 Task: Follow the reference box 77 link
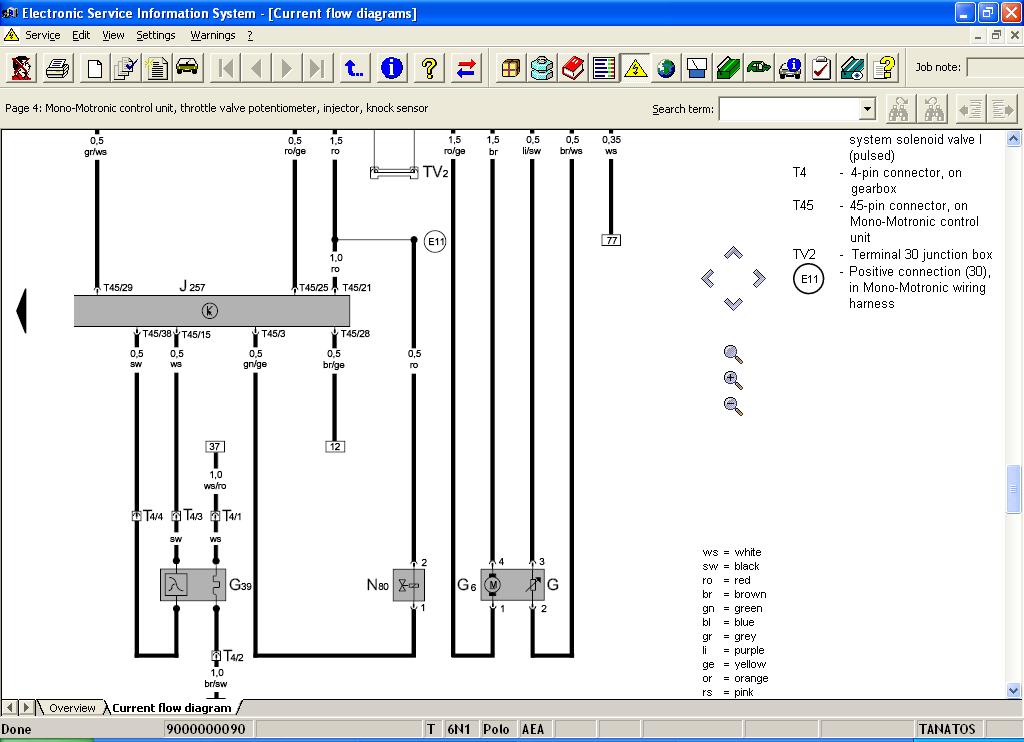point(611,240)
